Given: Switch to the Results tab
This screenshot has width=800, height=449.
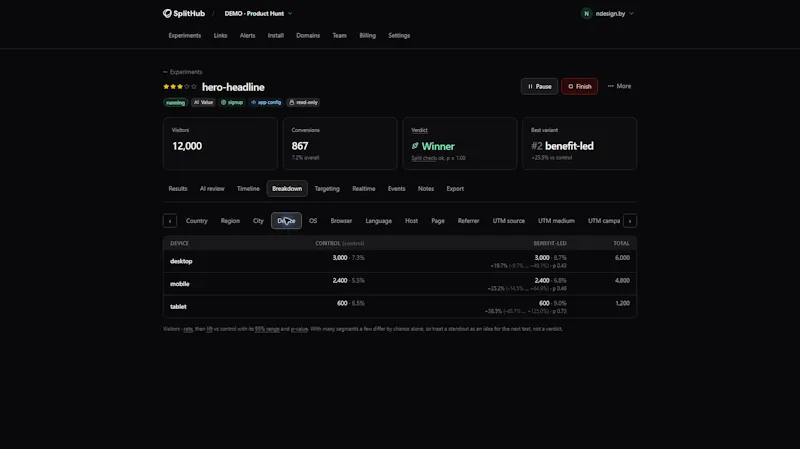Looking at the screenshot, I should pyautogui.click(x=178, y=189).
